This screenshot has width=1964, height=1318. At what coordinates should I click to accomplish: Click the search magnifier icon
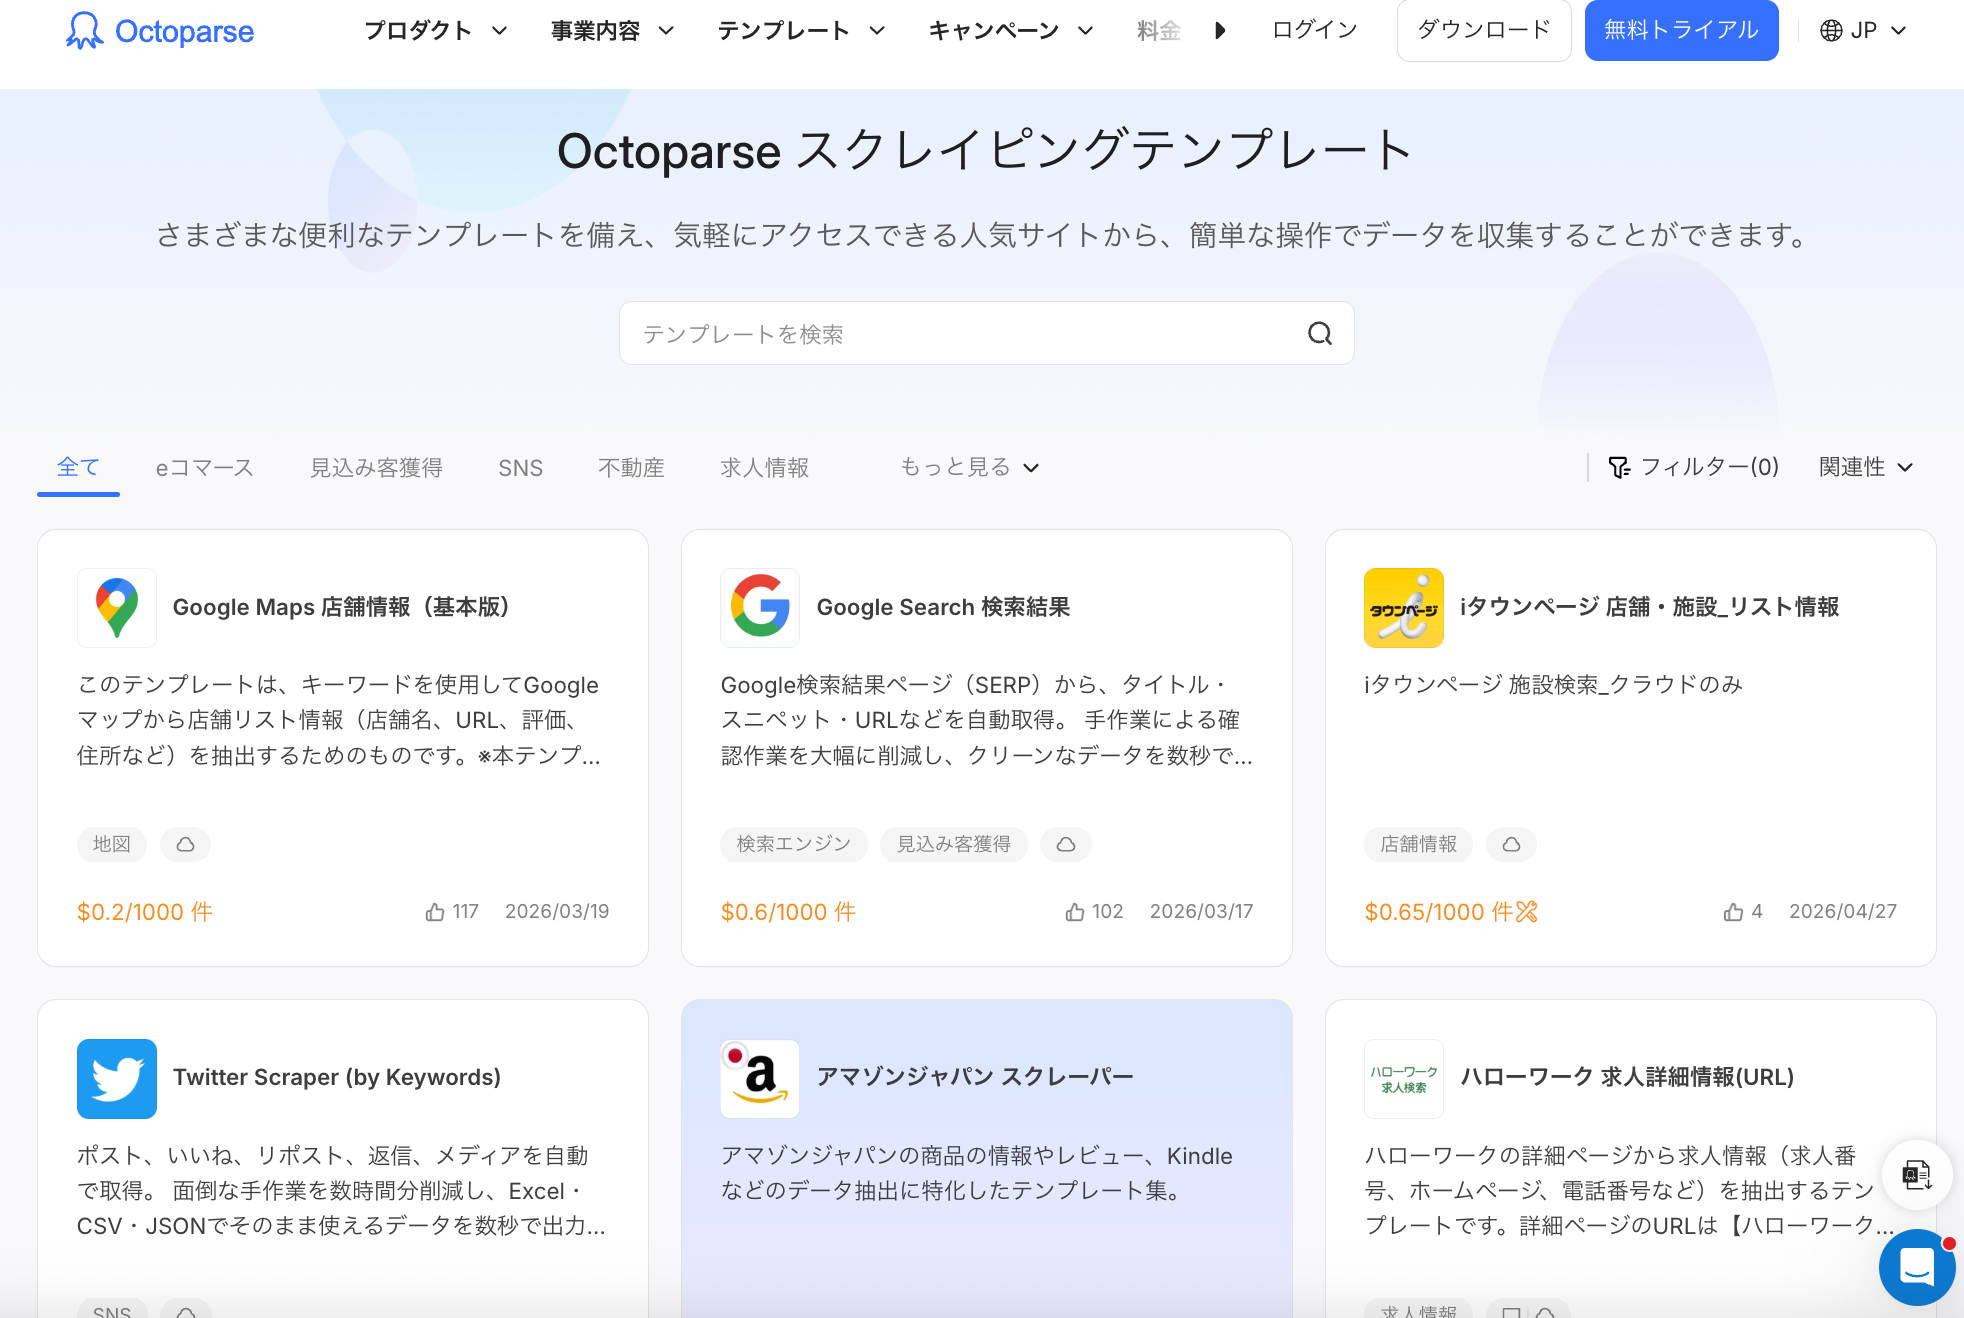(1320, 334)
